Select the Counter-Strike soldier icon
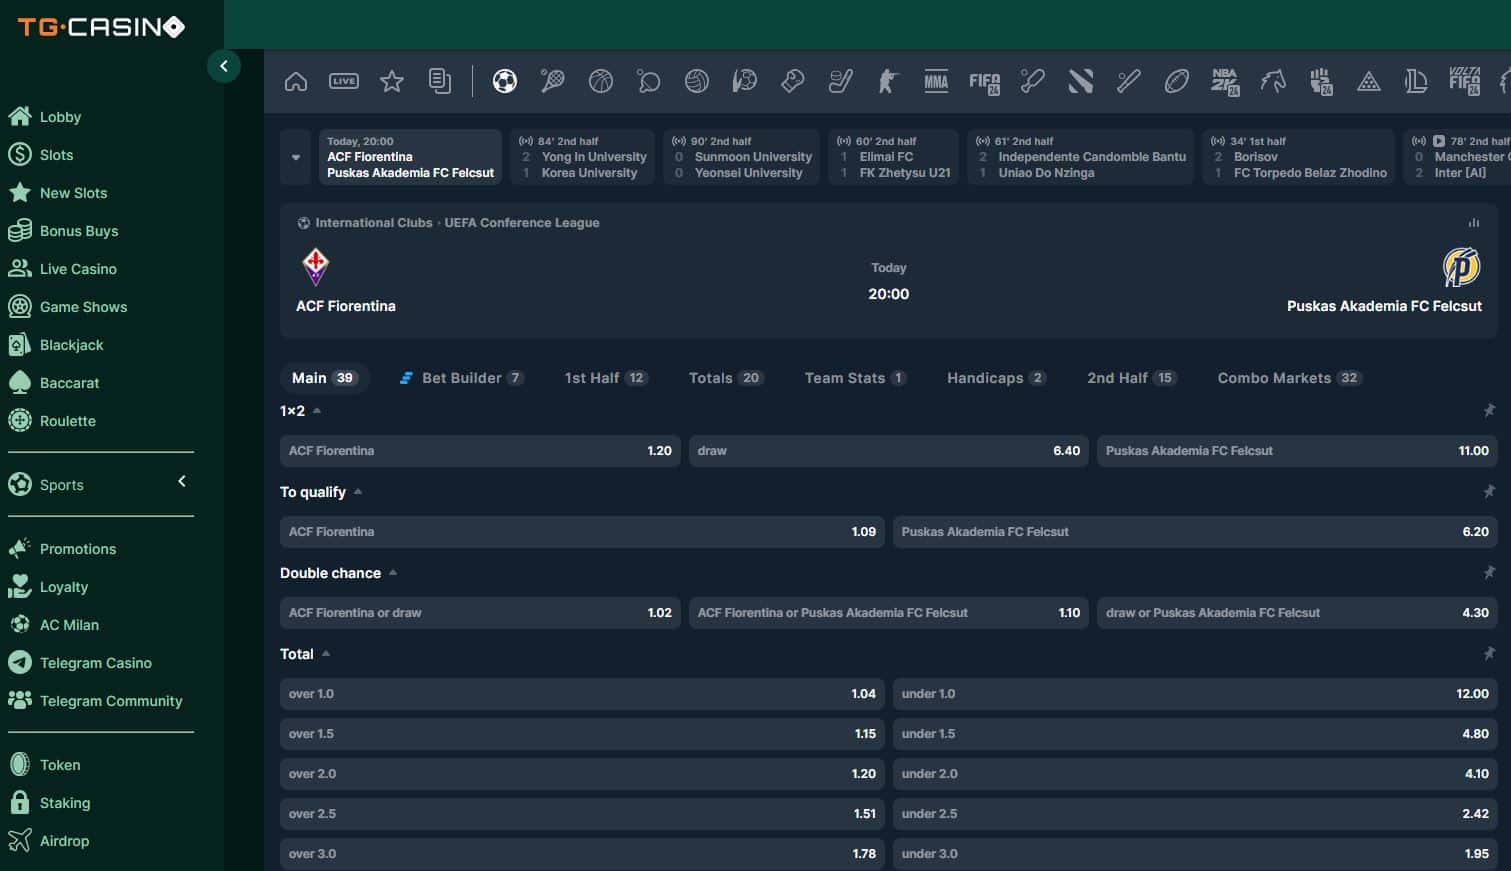The image size is (1511, 871). coord(888,82)
